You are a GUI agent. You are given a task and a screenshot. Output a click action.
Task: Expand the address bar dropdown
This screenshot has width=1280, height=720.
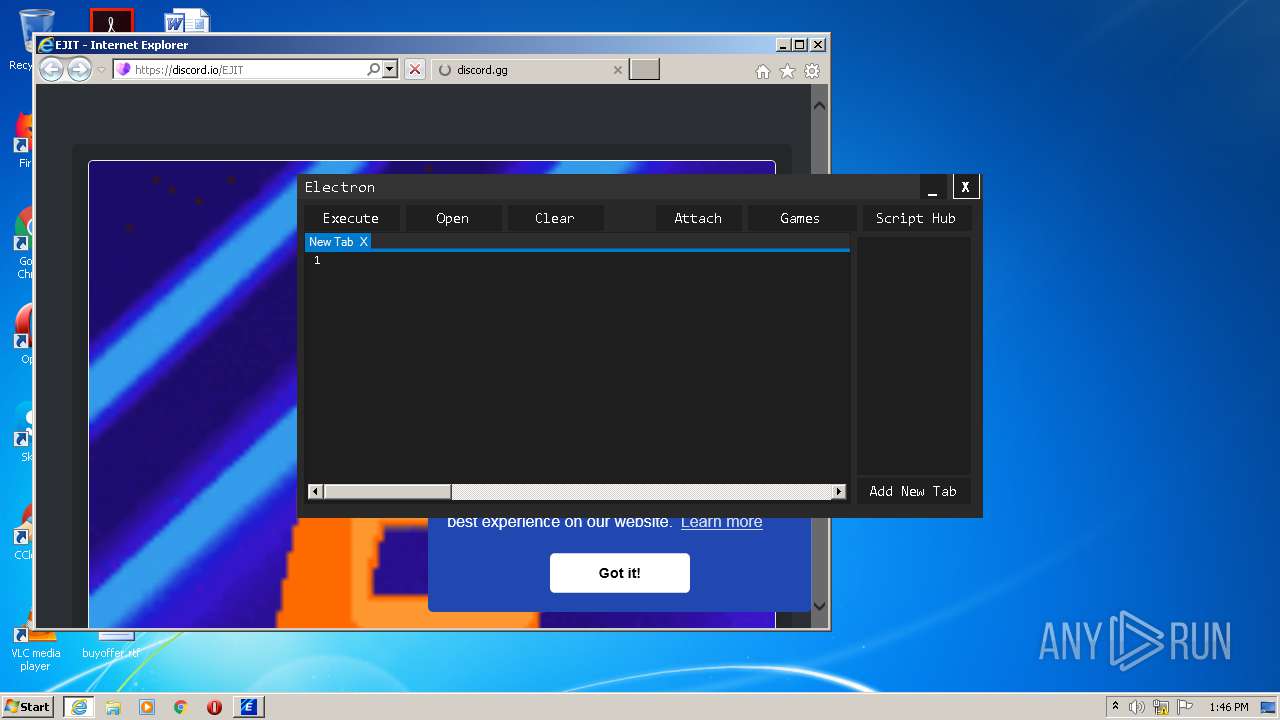tap(390, 69)
